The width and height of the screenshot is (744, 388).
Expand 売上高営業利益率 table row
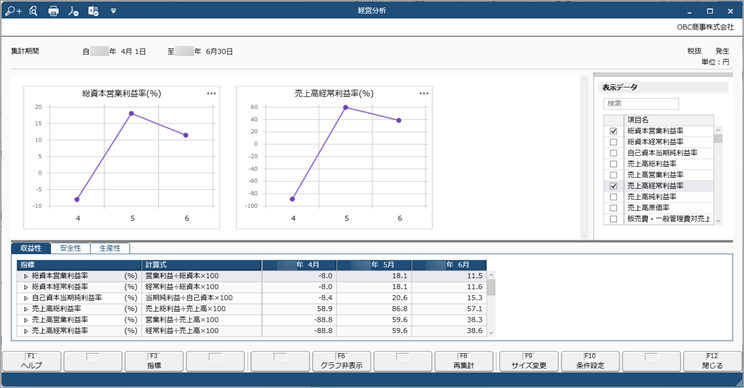[x=26, y=320]
